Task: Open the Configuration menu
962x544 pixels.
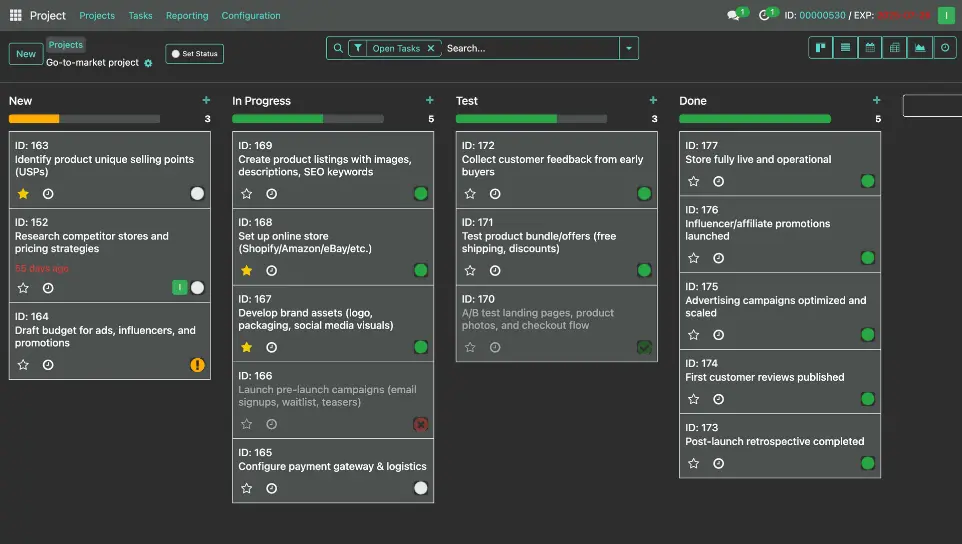Action: (251, 16)
